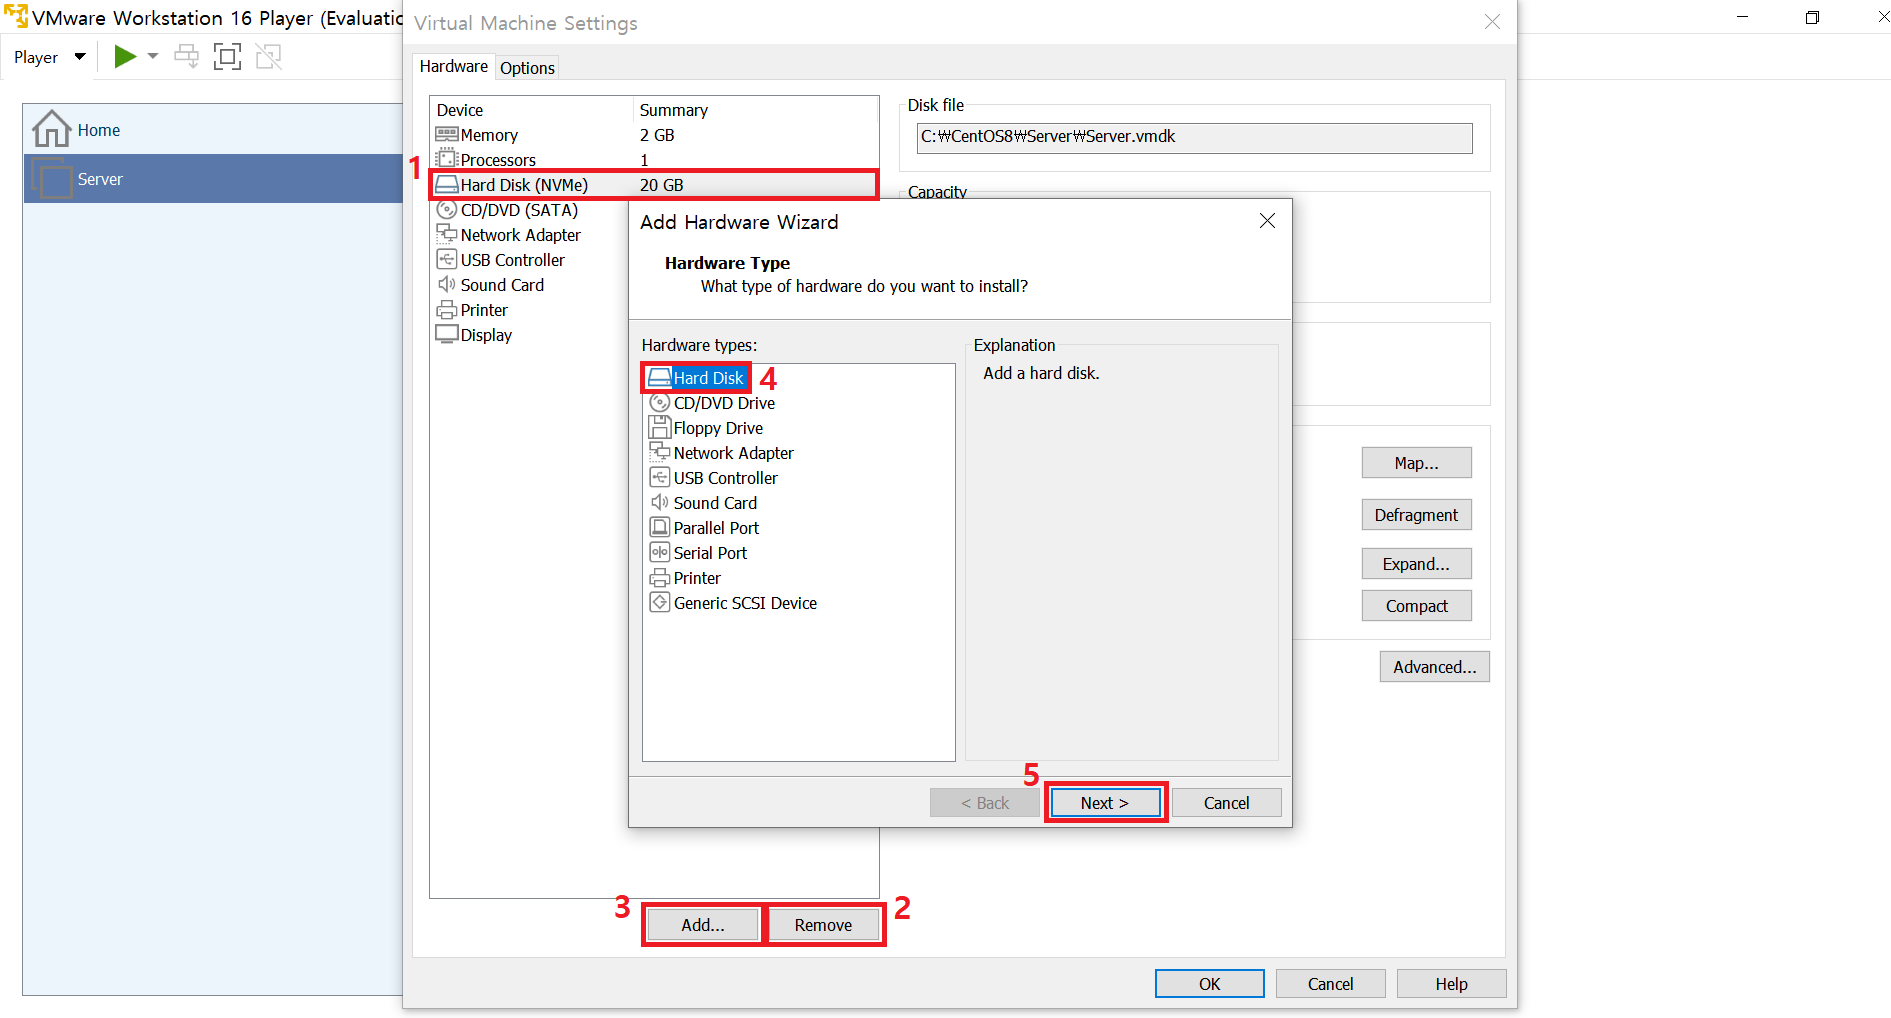
Task: Click the Network Adapter icon in wizard list
Action: coord(659,452)
